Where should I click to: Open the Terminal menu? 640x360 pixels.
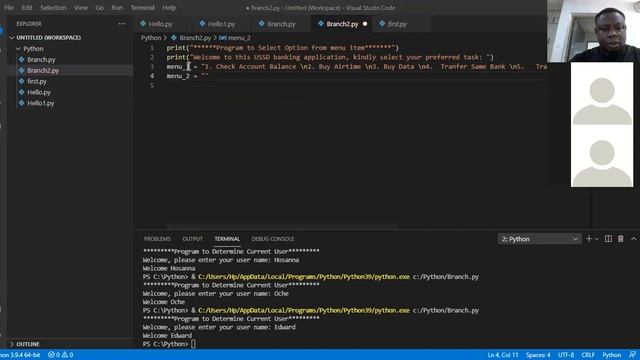click(x=142, y=7)
